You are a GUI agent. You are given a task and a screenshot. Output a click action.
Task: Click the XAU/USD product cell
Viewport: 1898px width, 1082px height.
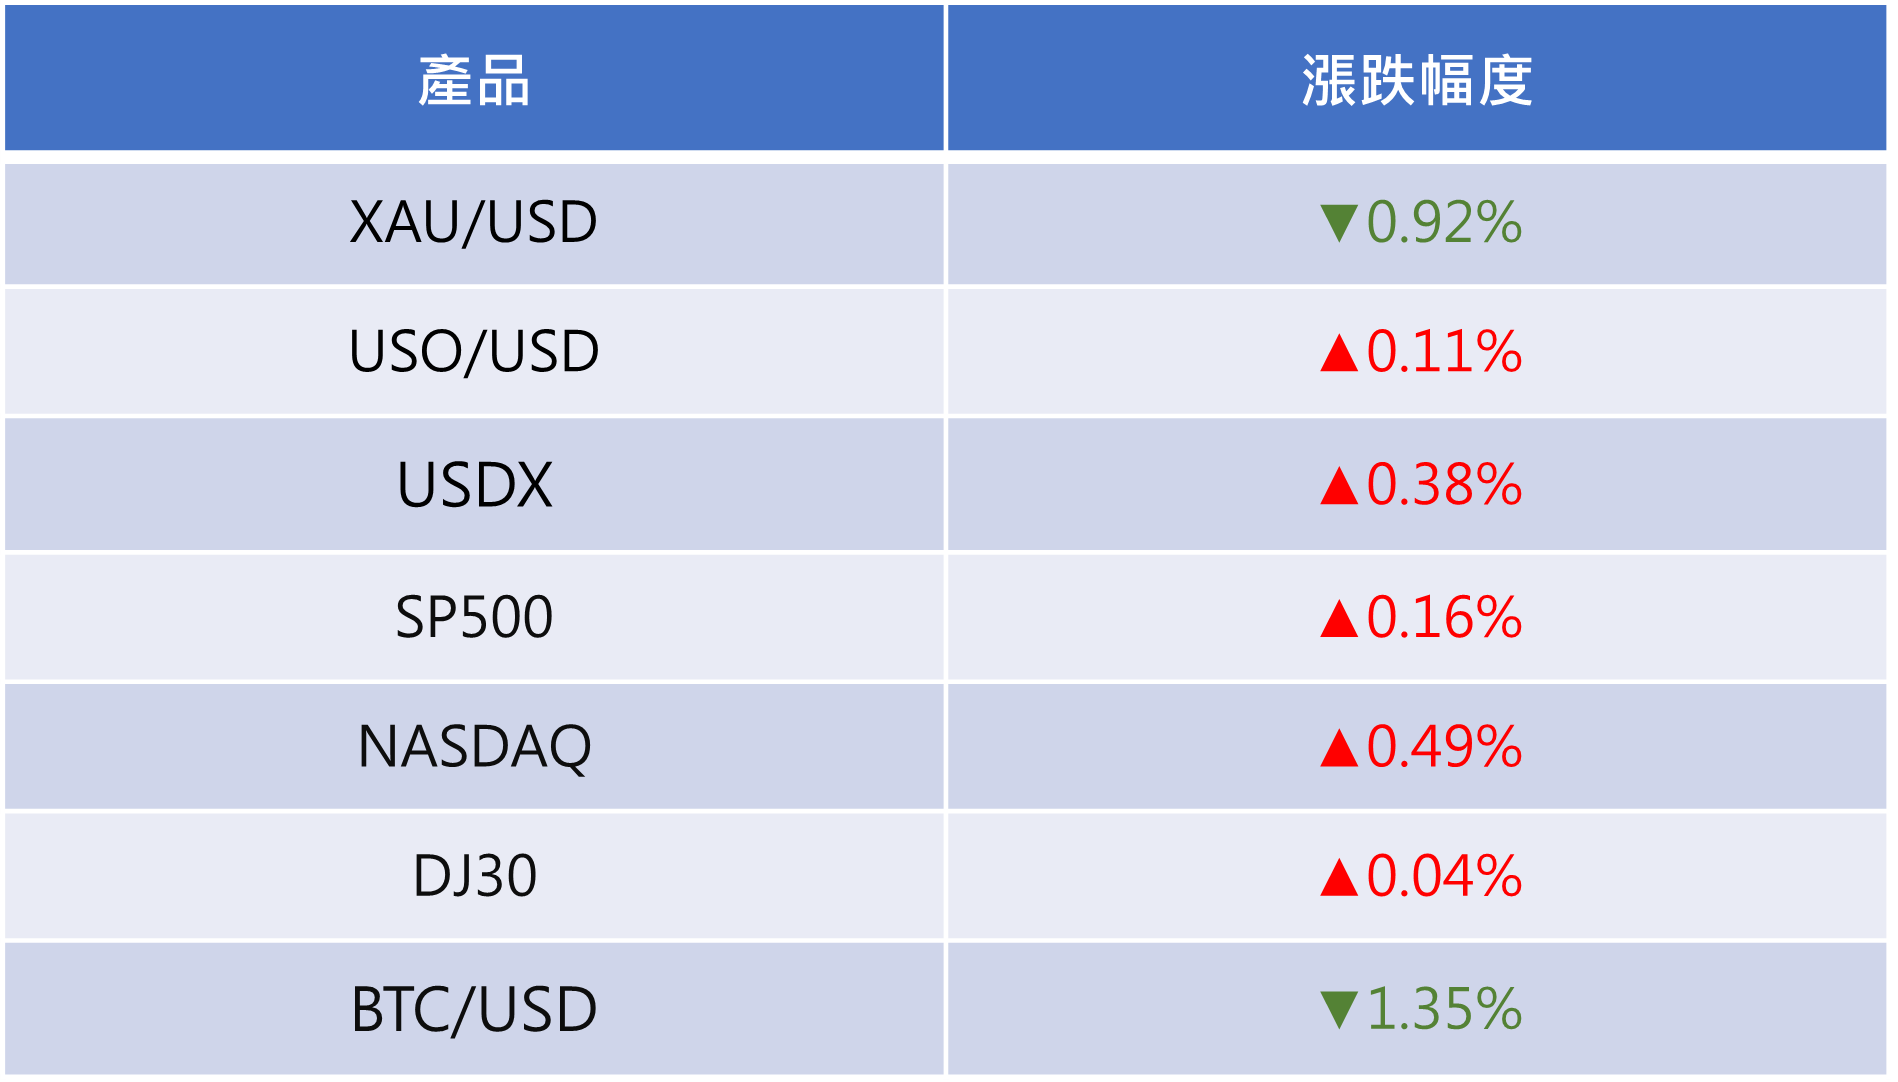point(474,224)
